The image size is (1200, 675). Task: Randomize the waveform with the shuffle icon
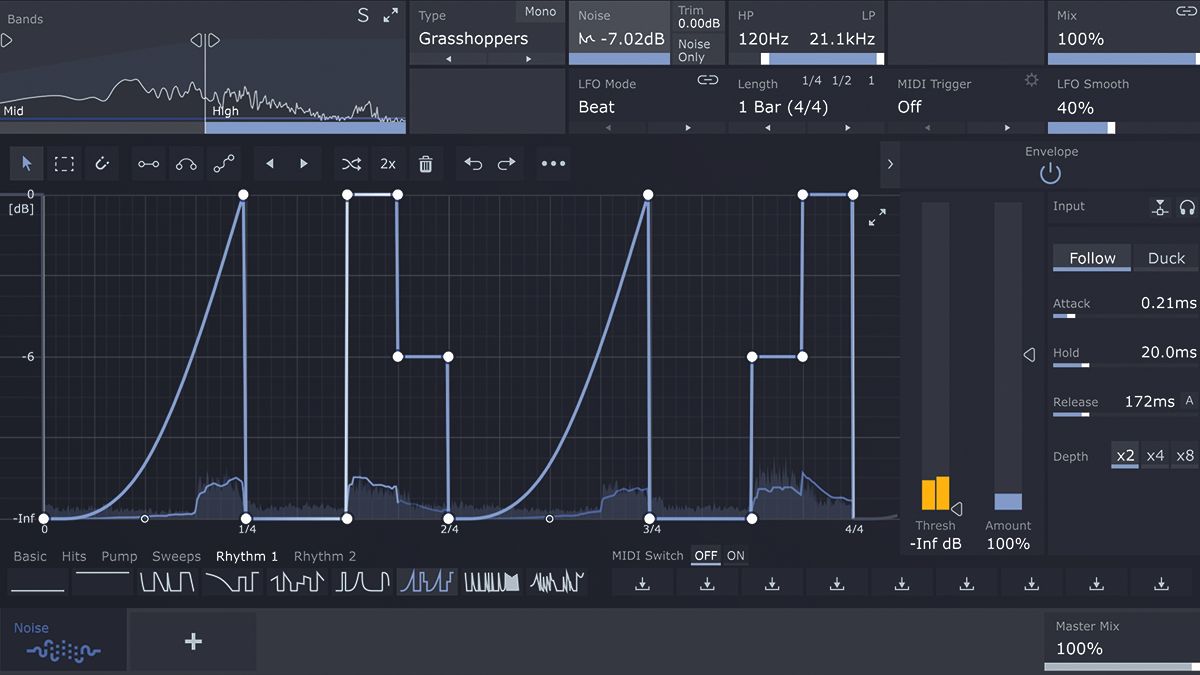pos(351,163)
